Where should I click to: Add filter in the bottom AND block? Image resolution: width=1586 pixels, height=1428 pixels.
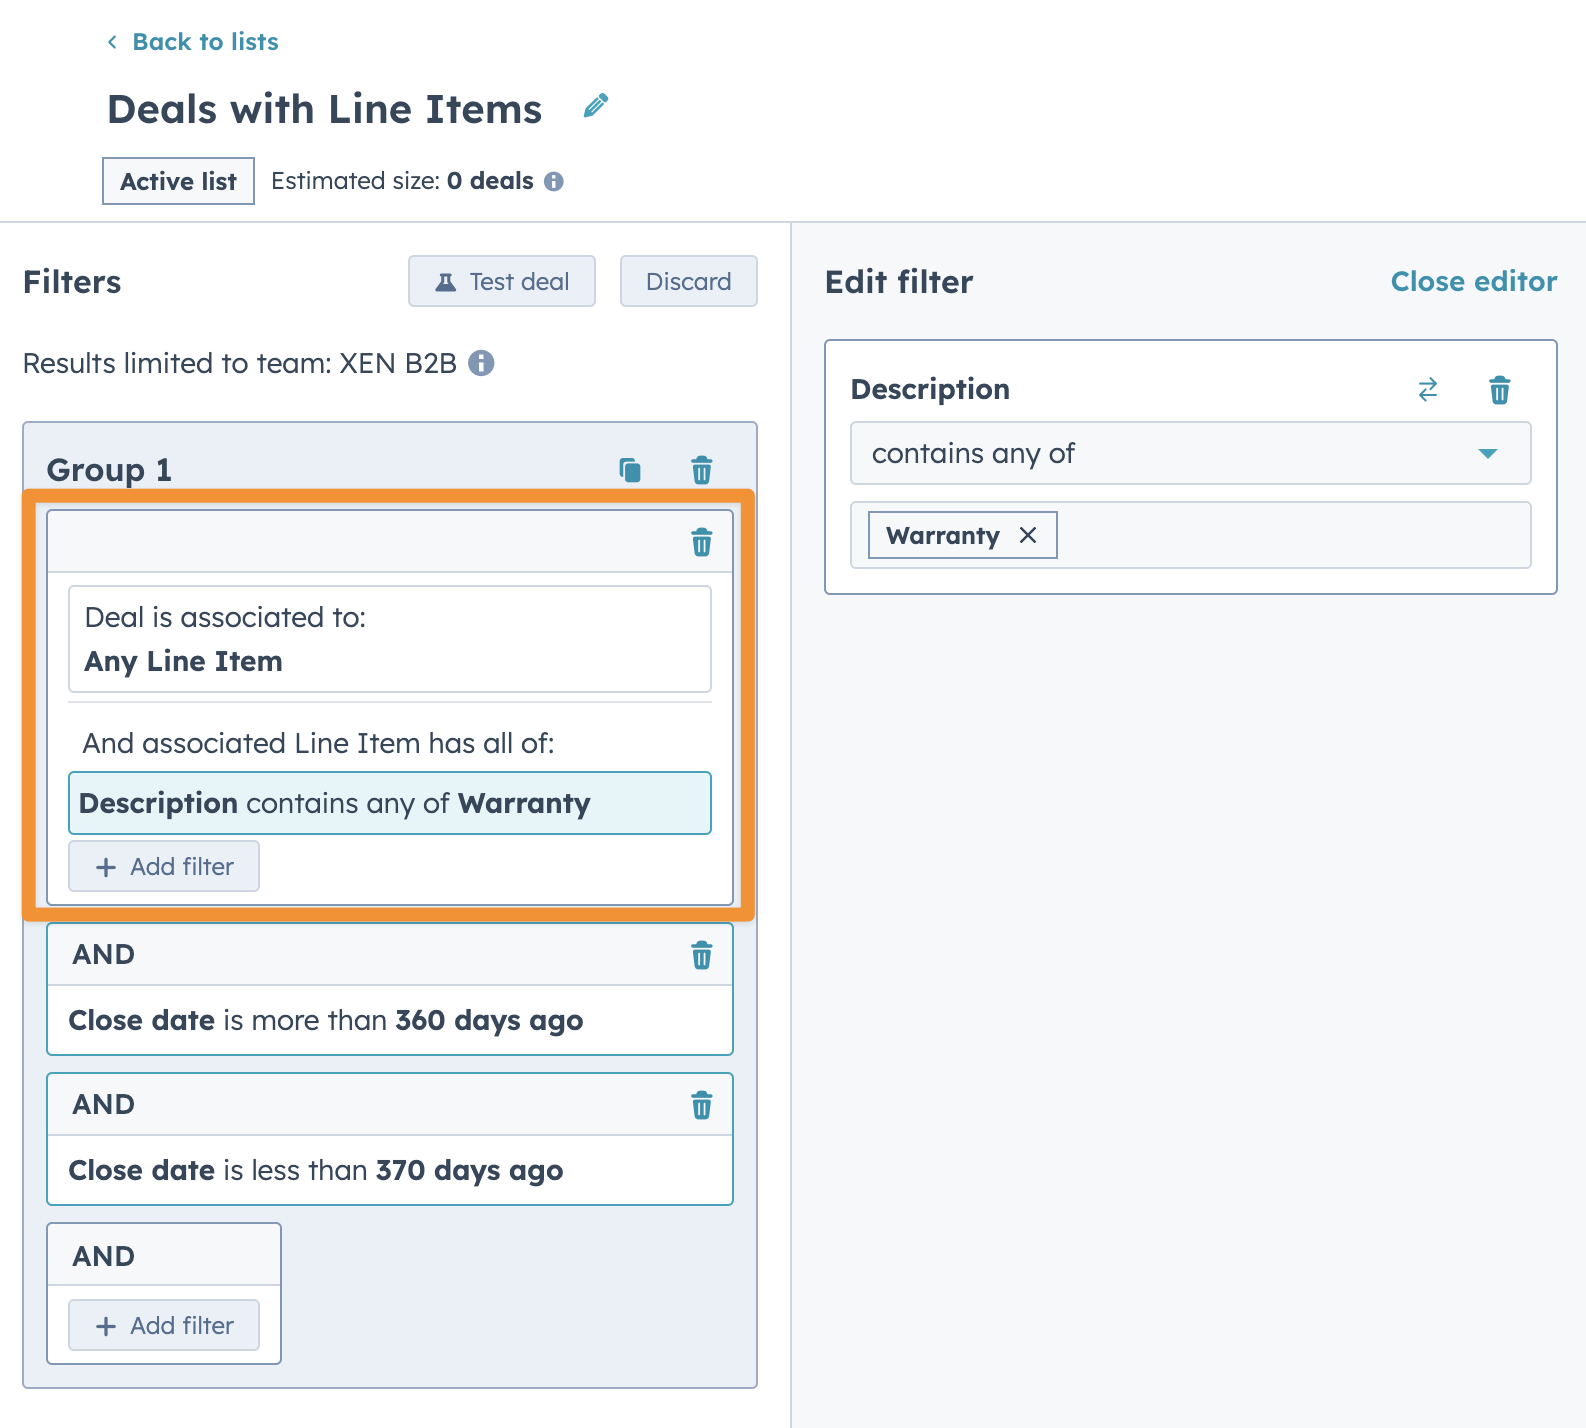pos(164,1325)
